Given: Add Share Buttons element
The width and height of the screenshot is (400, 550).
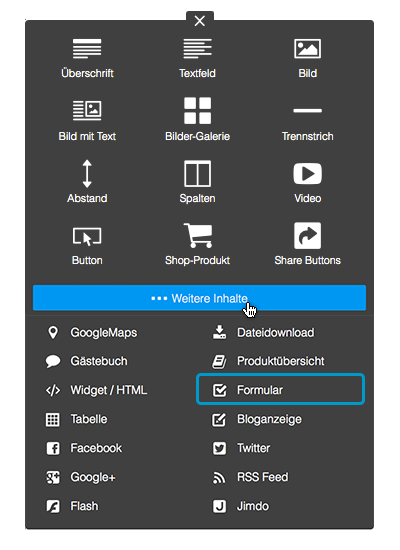Looking at the screenshot, I should pos(307,244).
